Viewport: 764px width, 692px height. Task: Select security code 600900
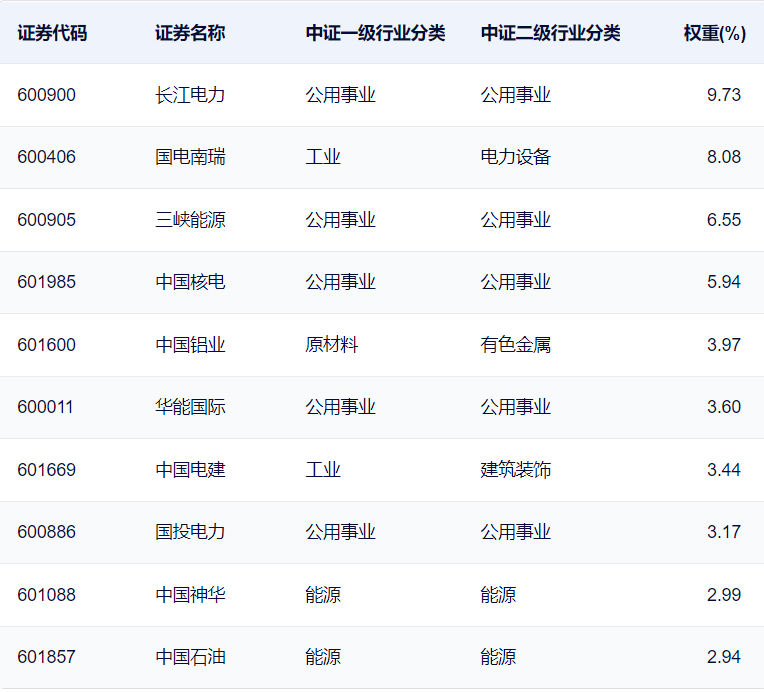46,95
